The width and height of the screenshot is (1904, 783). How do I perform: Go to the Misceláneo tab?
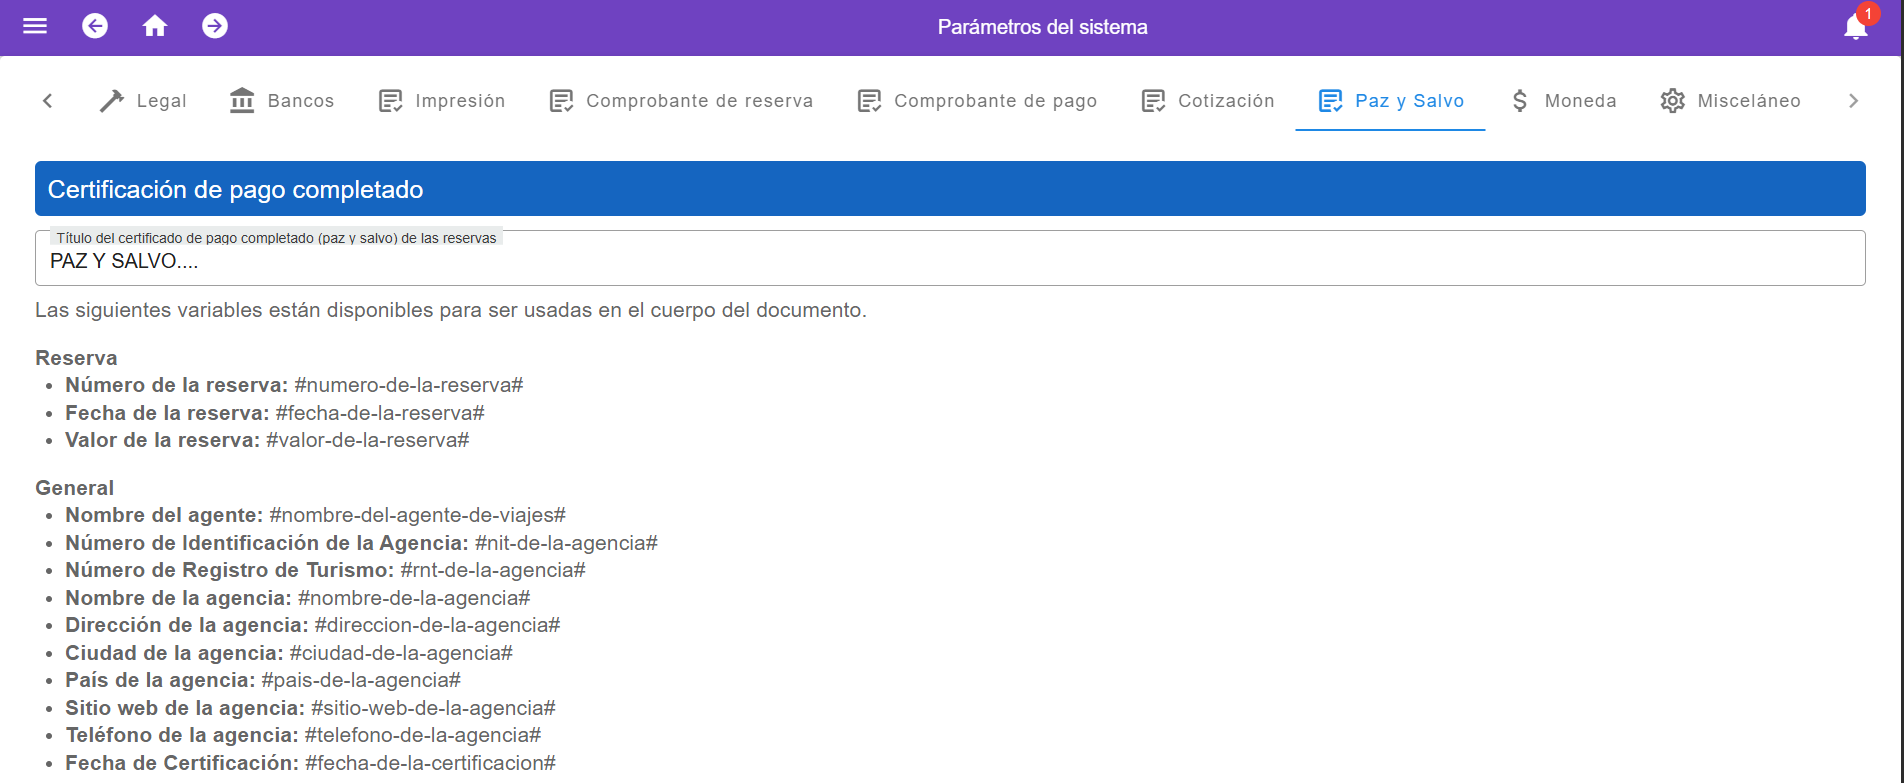point(1730,101)
